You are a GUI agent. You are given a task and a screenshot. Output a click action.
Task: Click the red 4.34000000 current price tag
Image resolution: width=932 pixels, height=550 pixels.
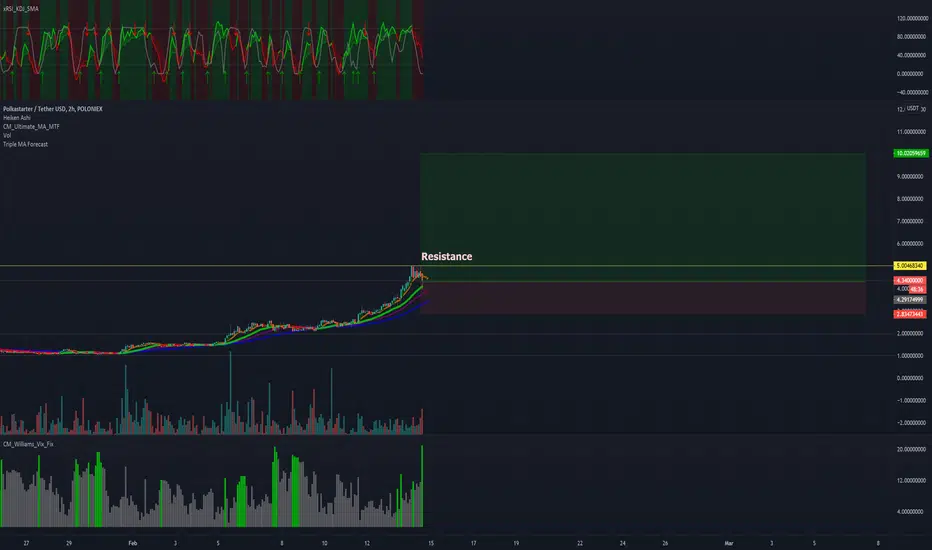tap(910, 281)
